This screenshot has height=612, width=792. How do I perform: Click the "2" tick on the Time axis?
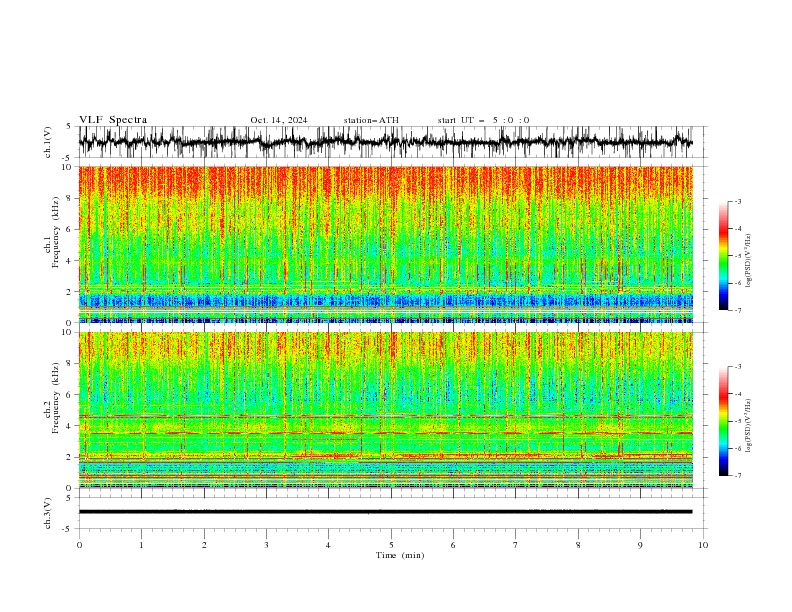tap(204, 545)
